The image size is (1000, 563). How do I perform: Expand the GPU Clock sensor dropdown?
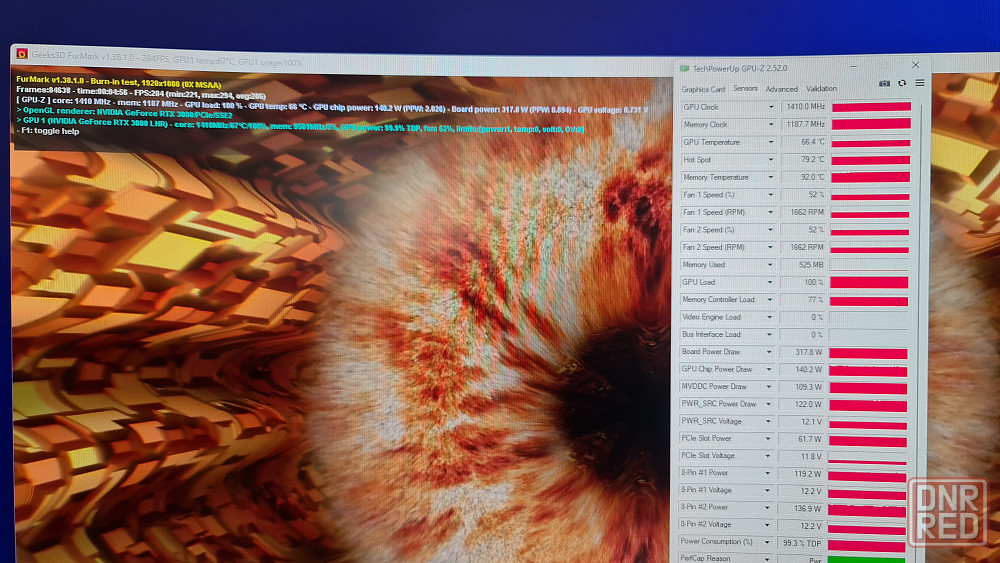coord(770,107)
